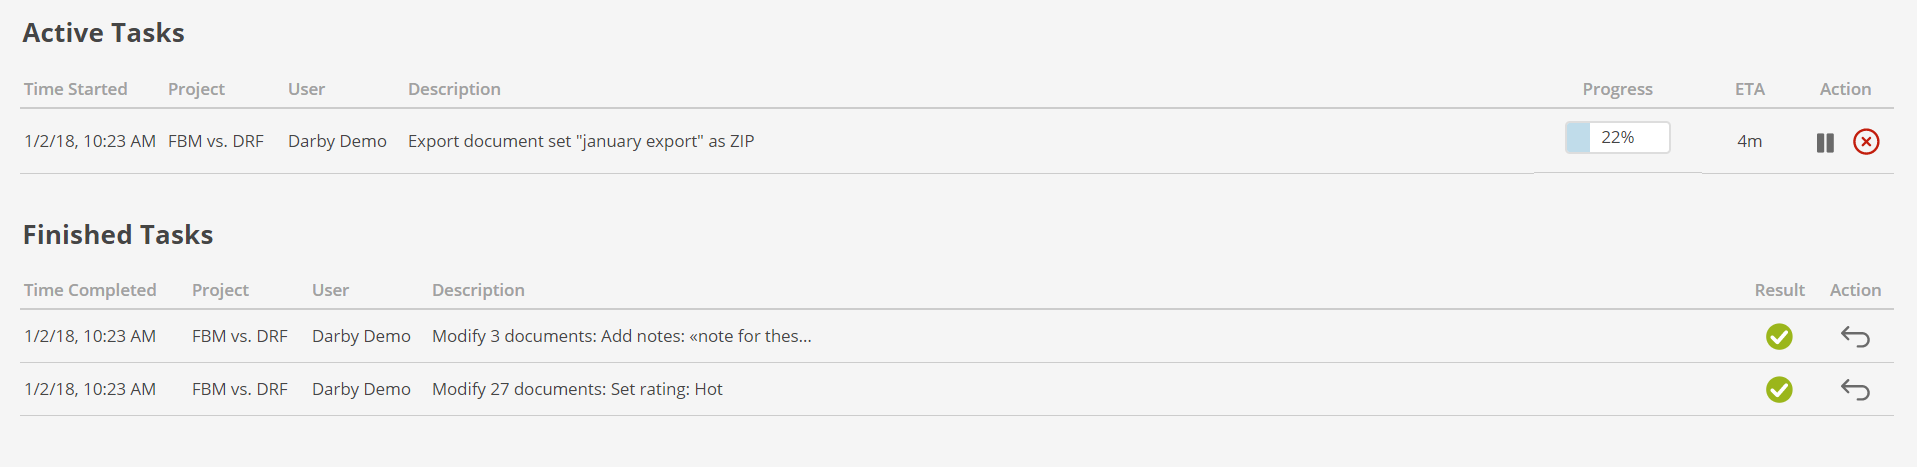The height and width of the screenshot is (467, 1917).
Task: Sort active tasks by Time Started
Action: click(x=76, y=89)
